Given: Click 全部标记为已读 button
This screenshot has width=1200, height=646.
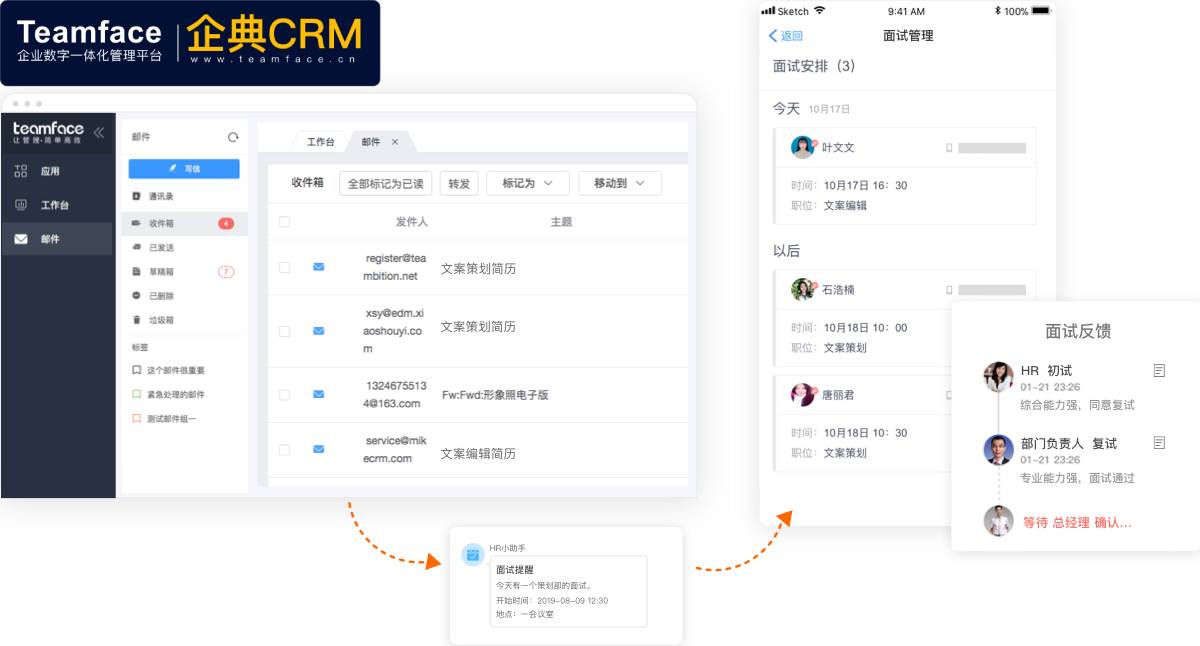Looking at the screenshot, I should click(385, 183).
